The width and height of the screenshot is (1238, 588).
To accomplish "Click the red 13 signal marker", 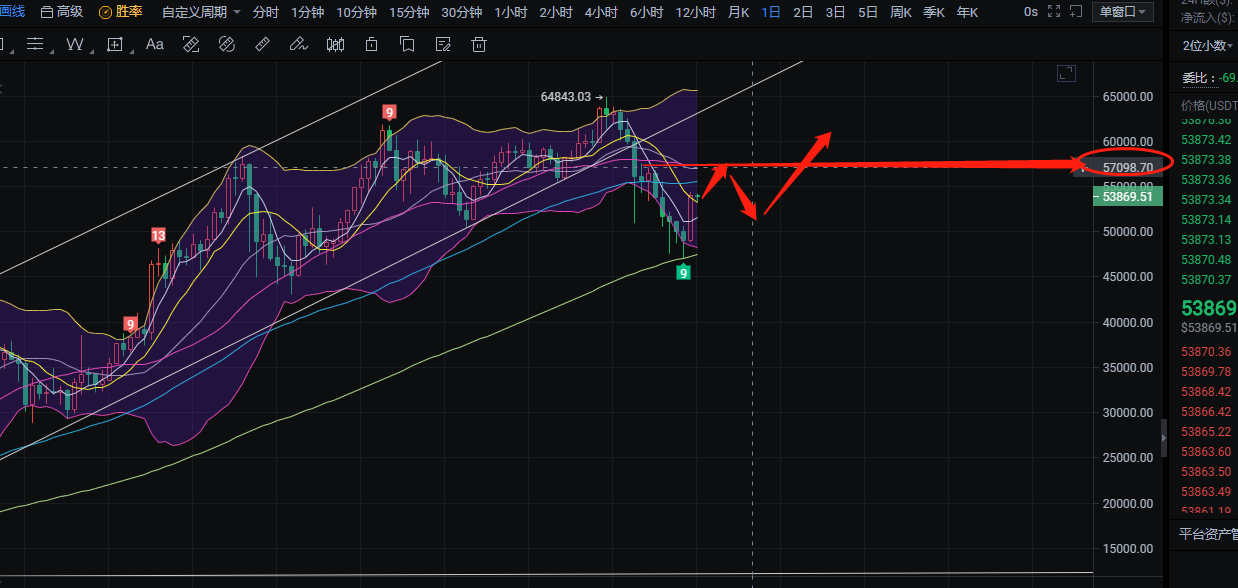I will click(x=158, y=236).
